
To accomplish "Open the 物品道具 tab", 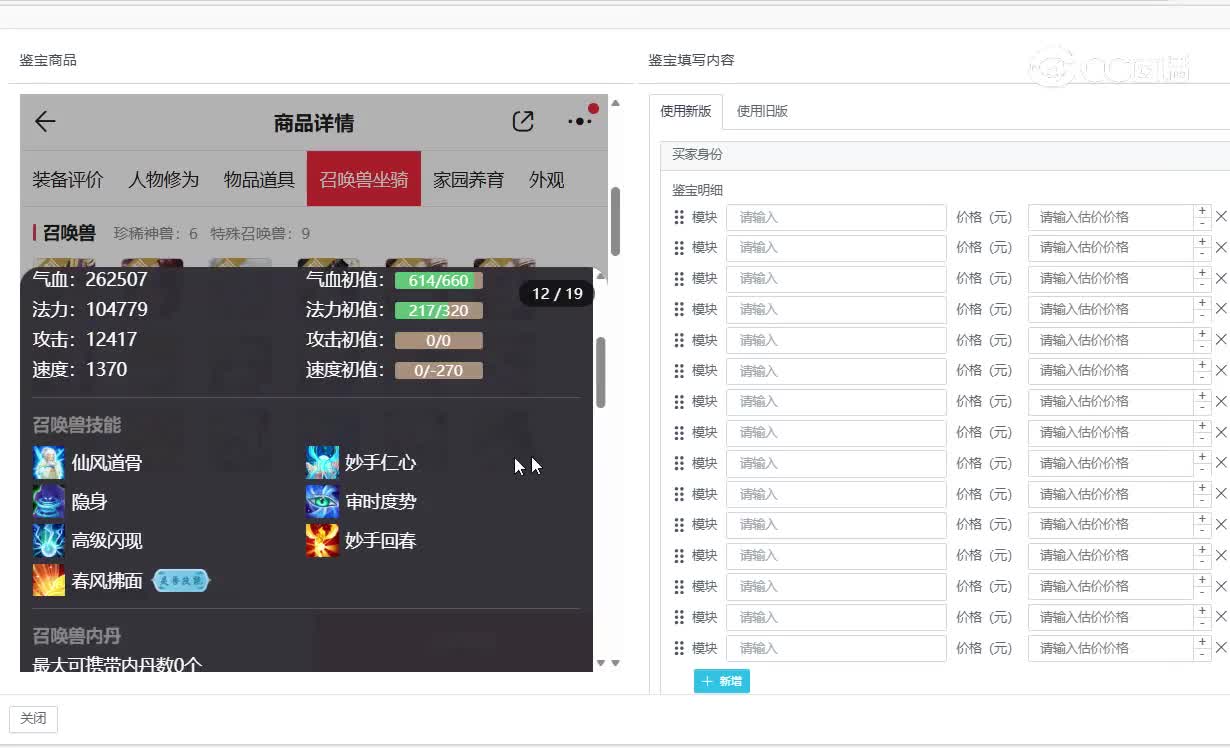I will click(260, 180).
